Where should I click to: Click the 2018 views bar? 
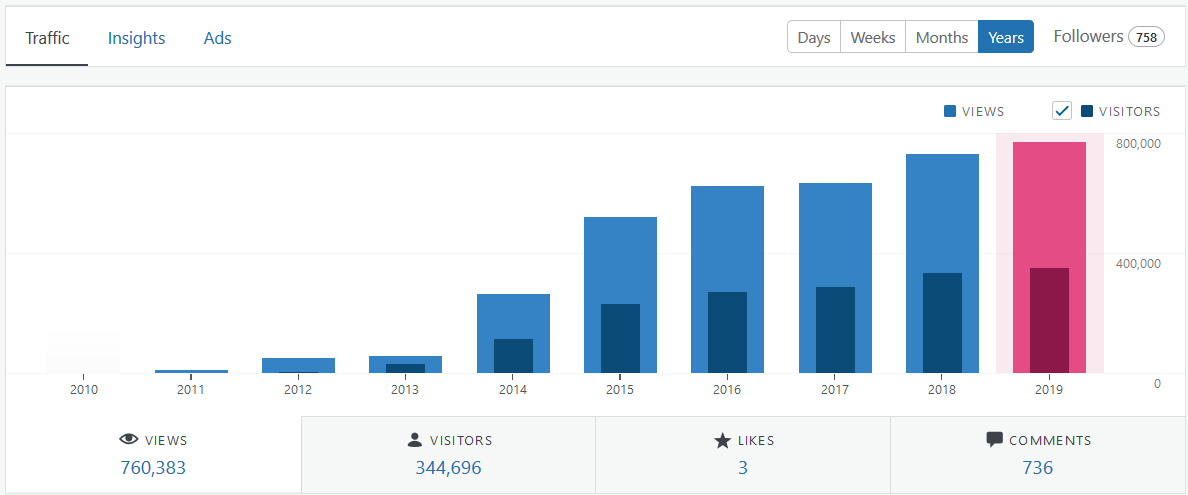[x=943, y=263]
